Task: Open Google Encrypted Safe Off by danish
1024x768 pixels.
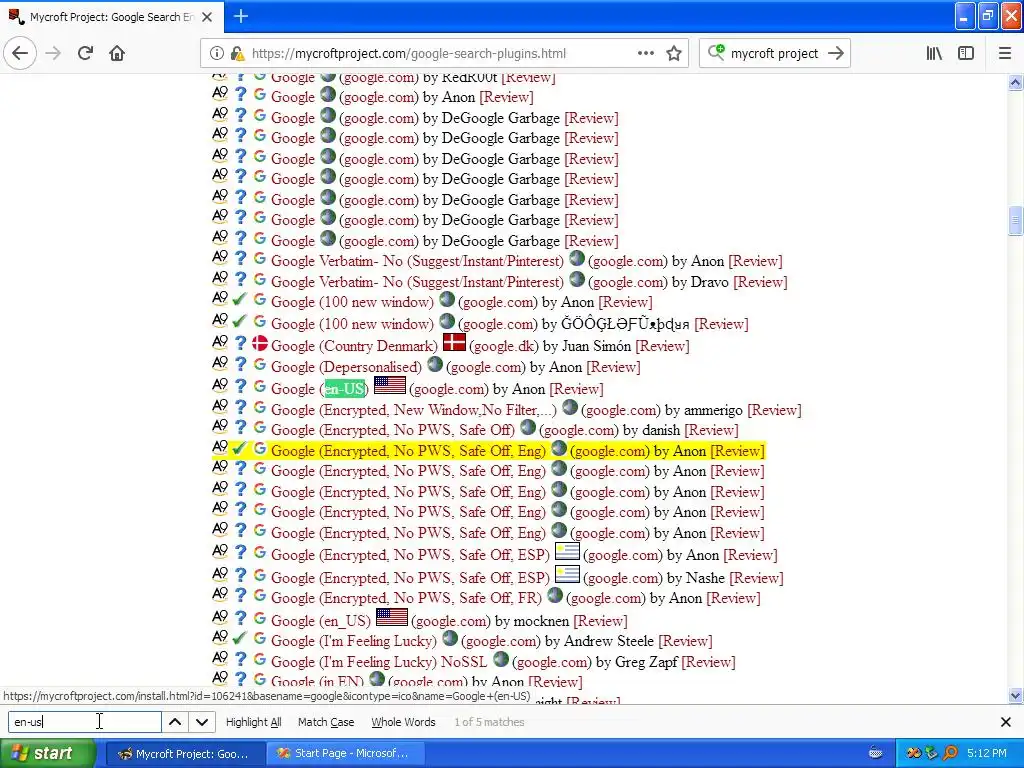Action: [392, 430]
